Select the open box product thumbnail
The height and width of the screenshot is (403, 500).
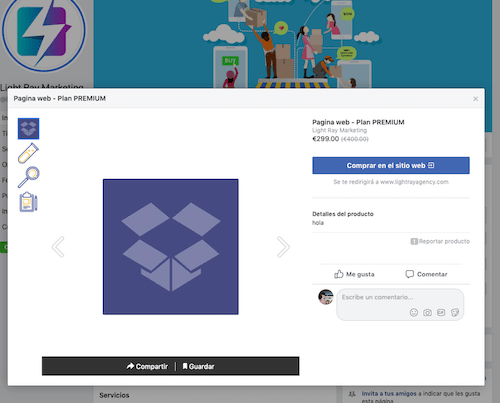pos(28,128)
